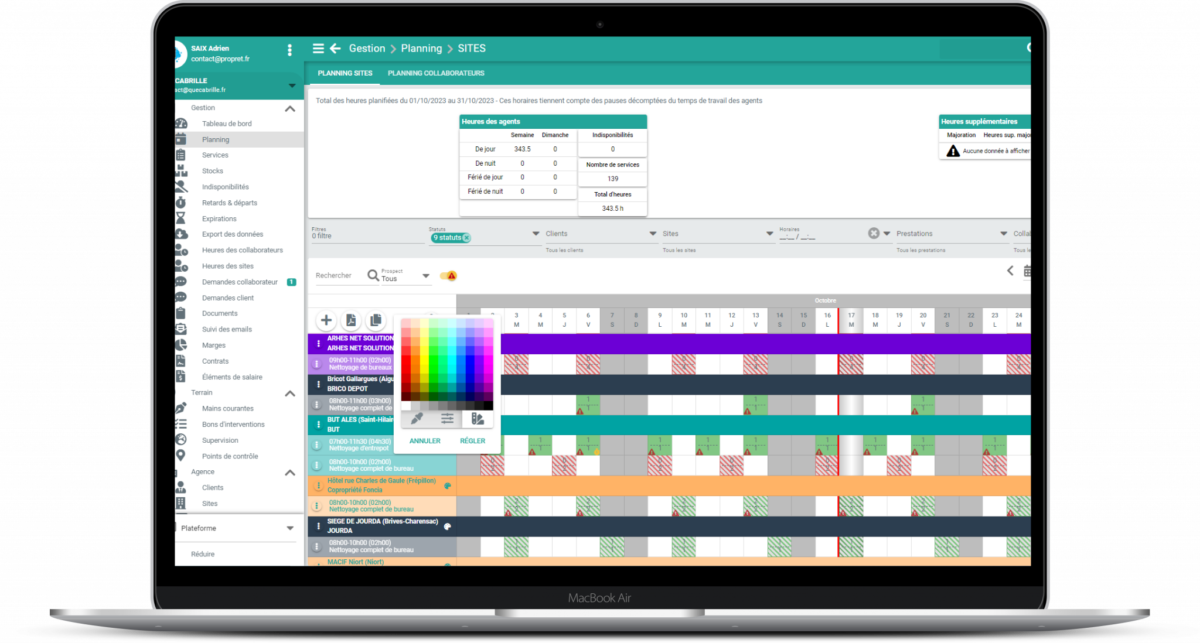
Task: Click palette icon on SIEGE DE JOURDA row
Action: (x=448, y=525)
